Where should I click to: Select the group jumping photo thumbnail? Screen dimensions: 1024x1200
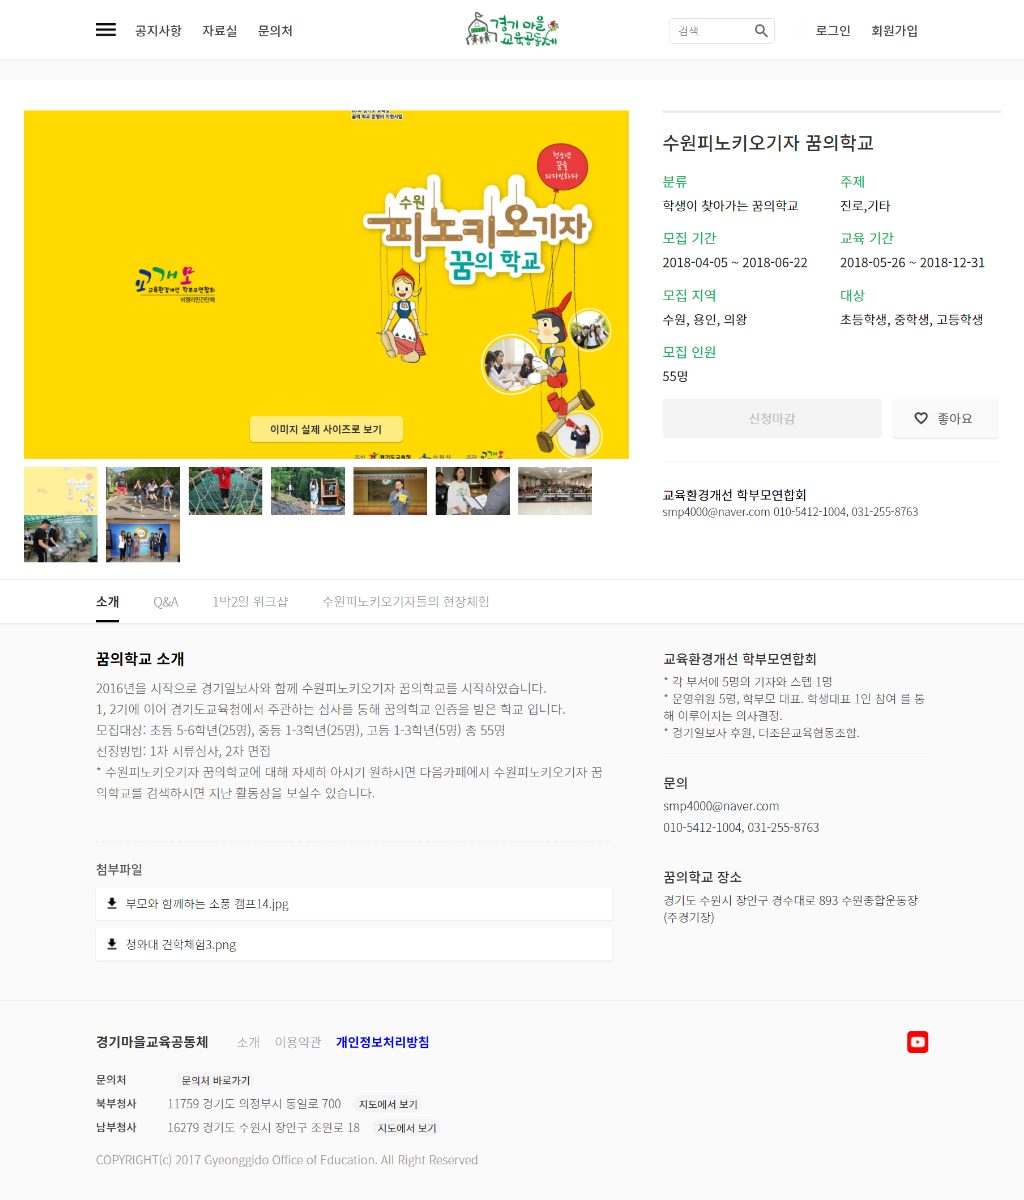[143, 491]
